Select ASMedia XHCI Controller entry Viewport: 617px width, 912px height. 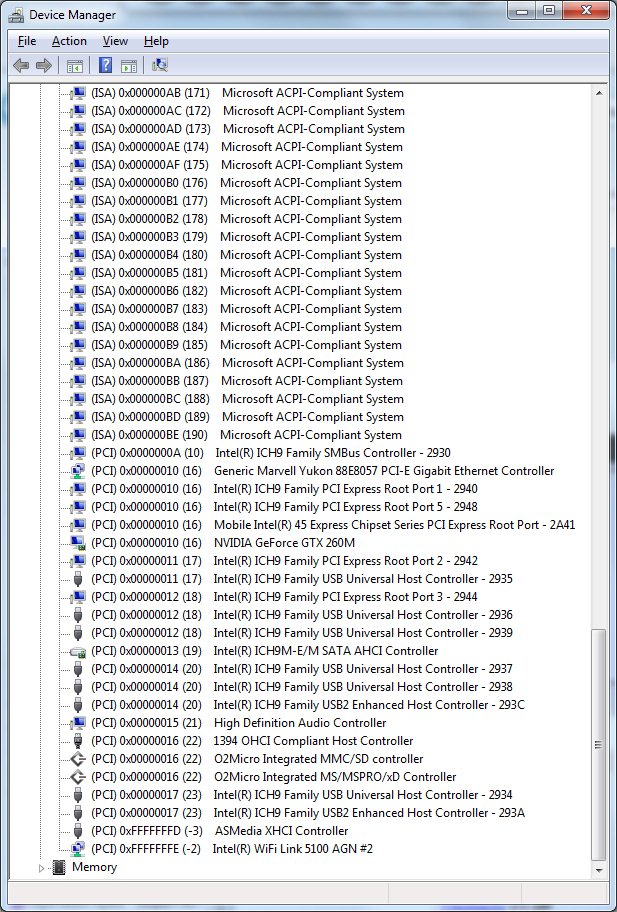(220, 831)
